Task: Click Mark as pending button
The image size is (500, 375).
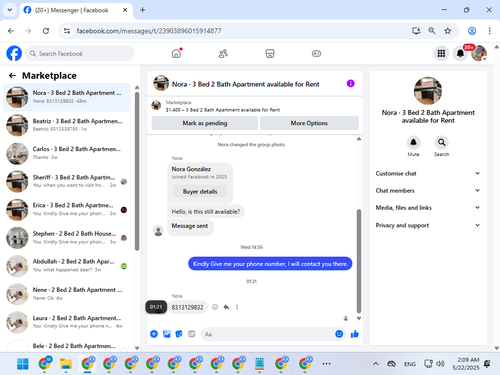Action: pyautogui.click(x=205, y=123)
